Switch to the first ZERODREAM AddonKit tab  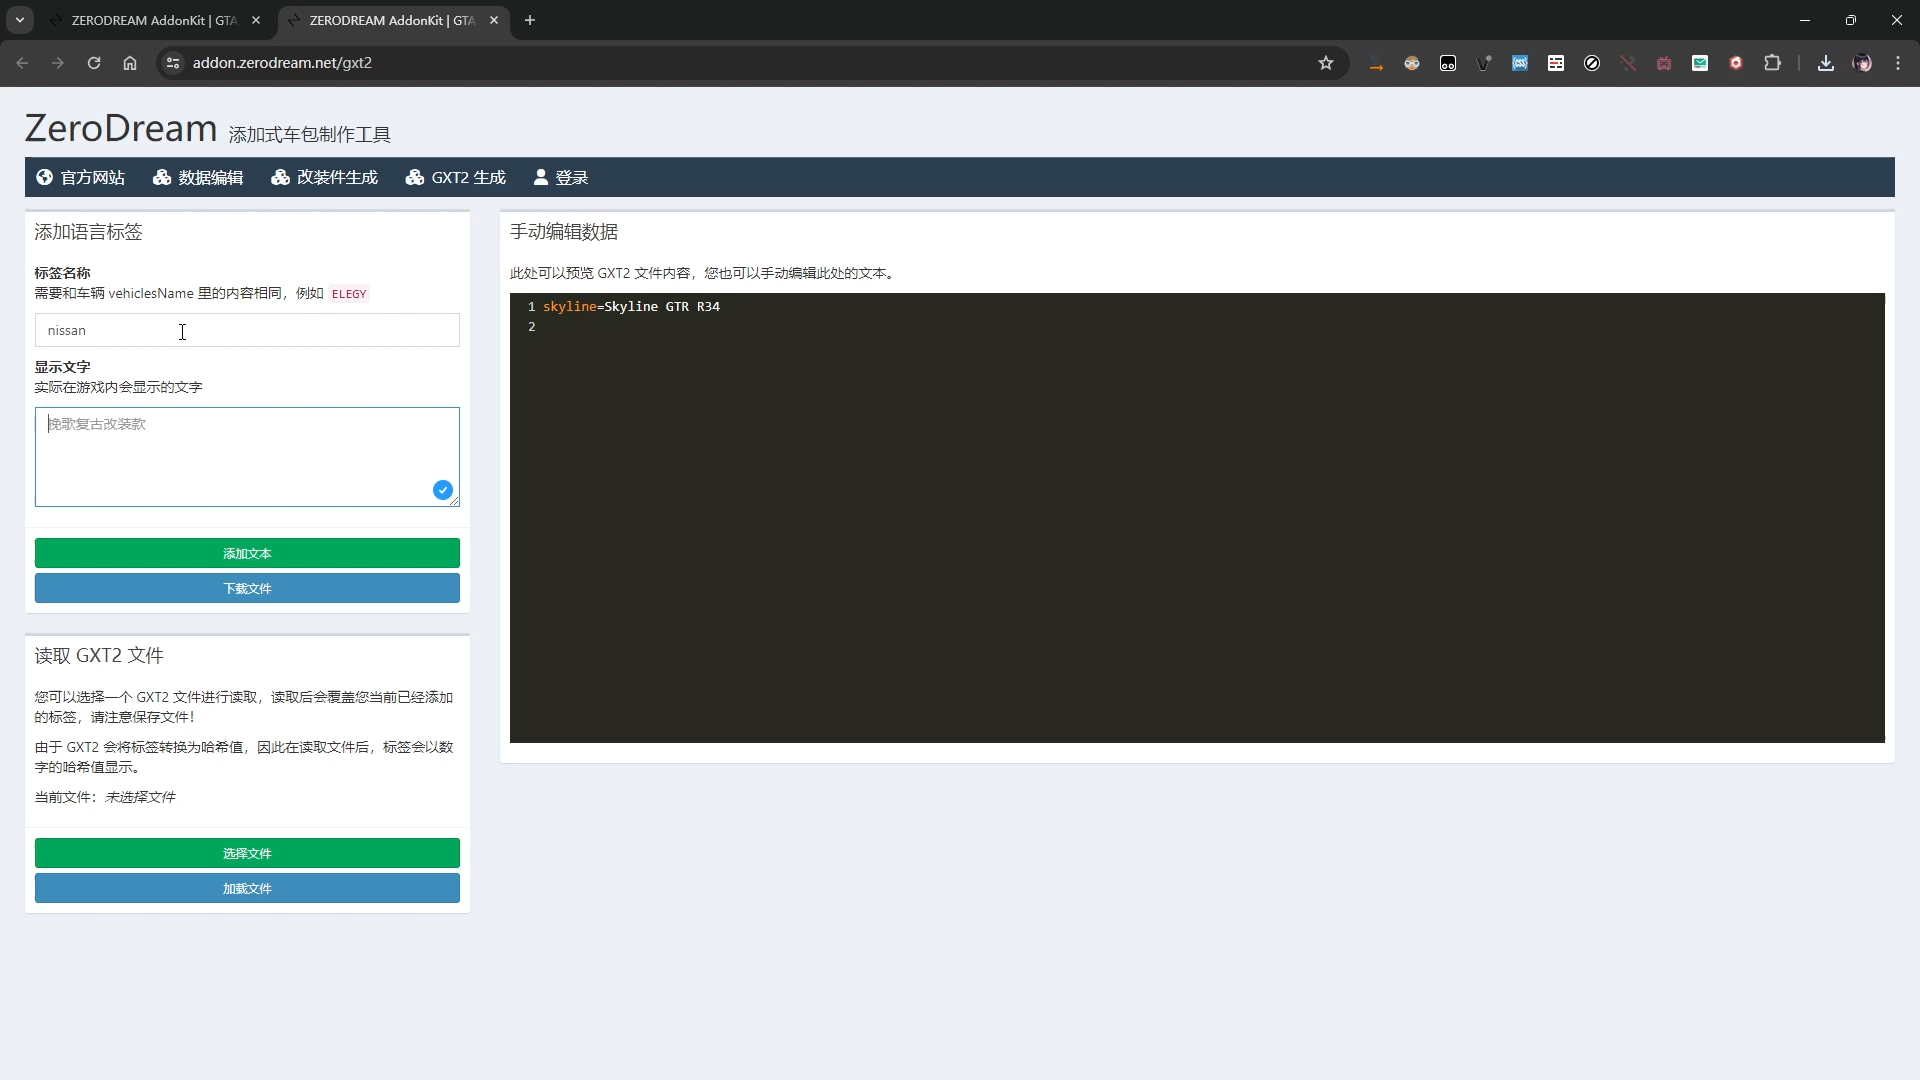[154, 20]
